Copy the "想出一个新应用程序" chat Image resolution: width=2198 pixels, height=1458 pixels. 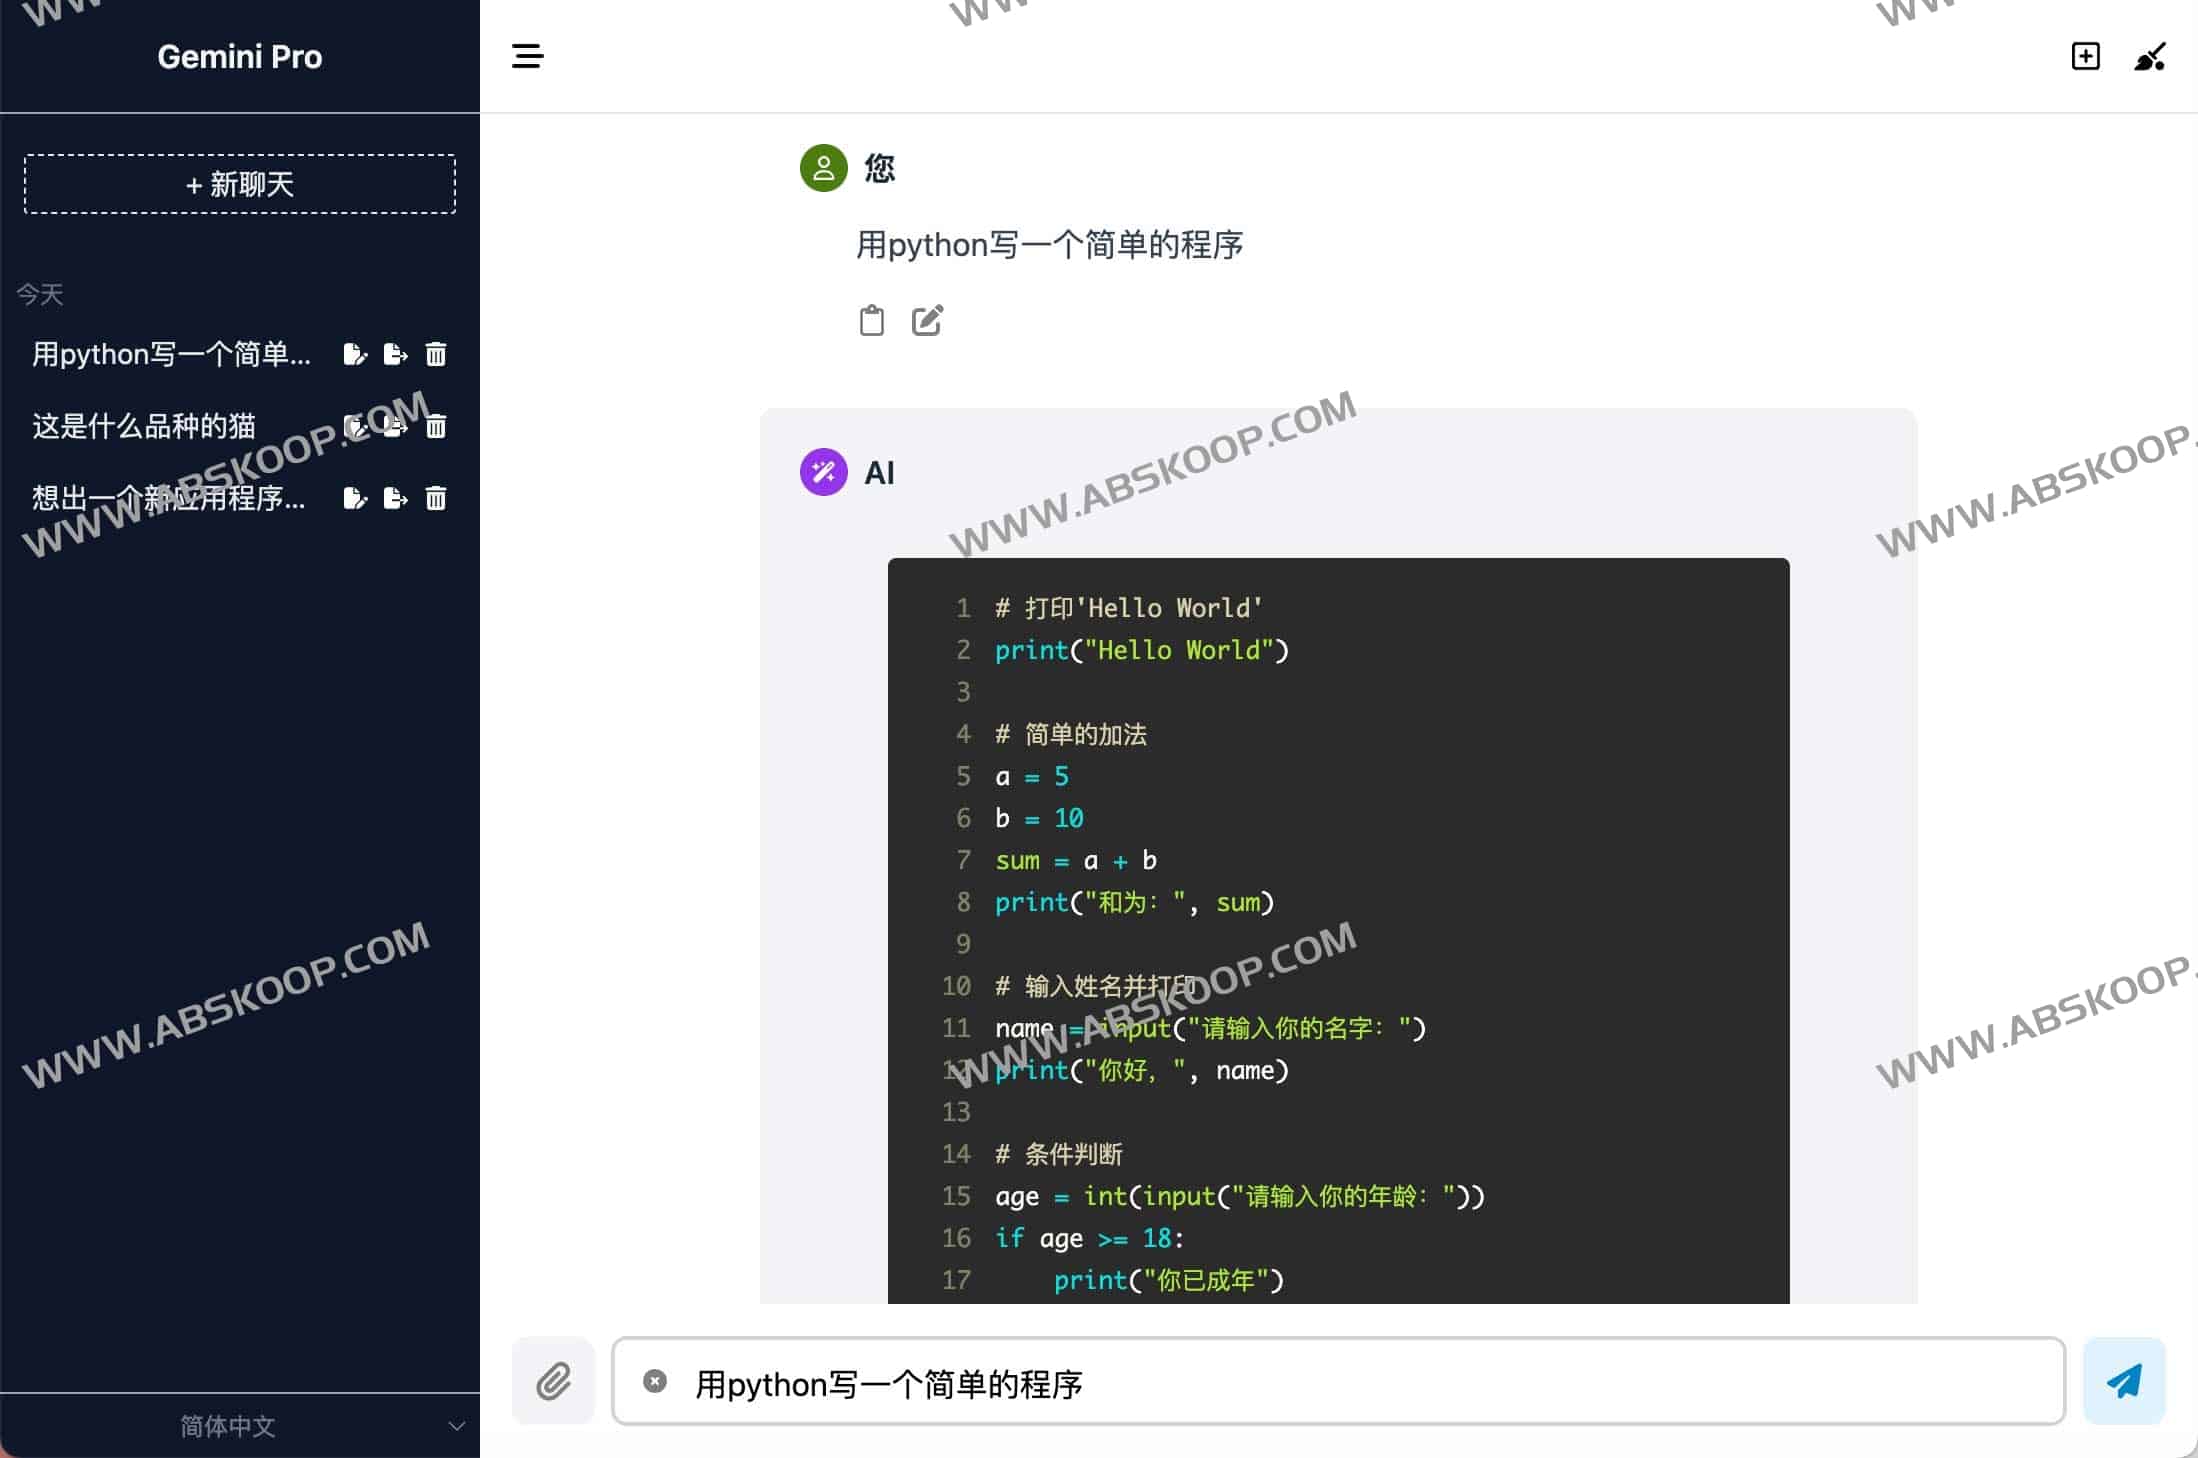point(355,499)
